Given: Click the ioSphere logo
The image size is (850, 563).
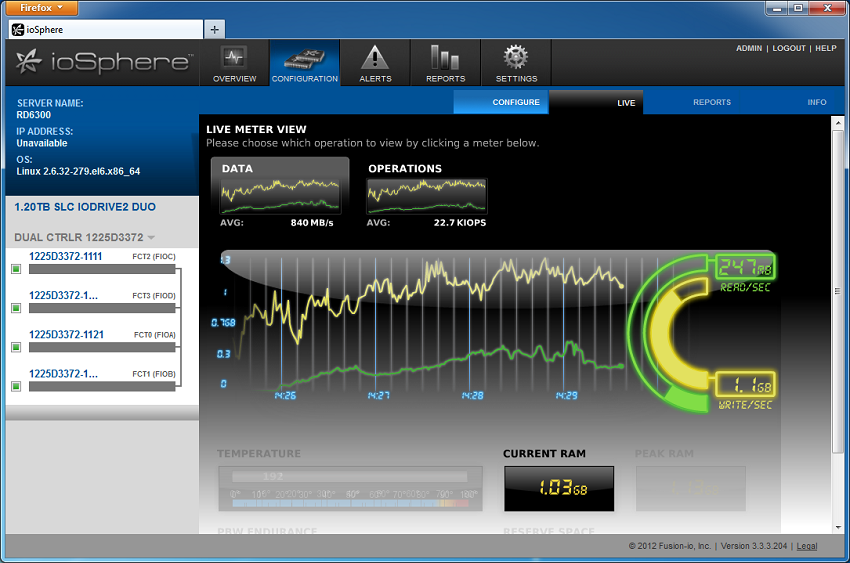Looking at the screenshot, I should tap(103, 62).
